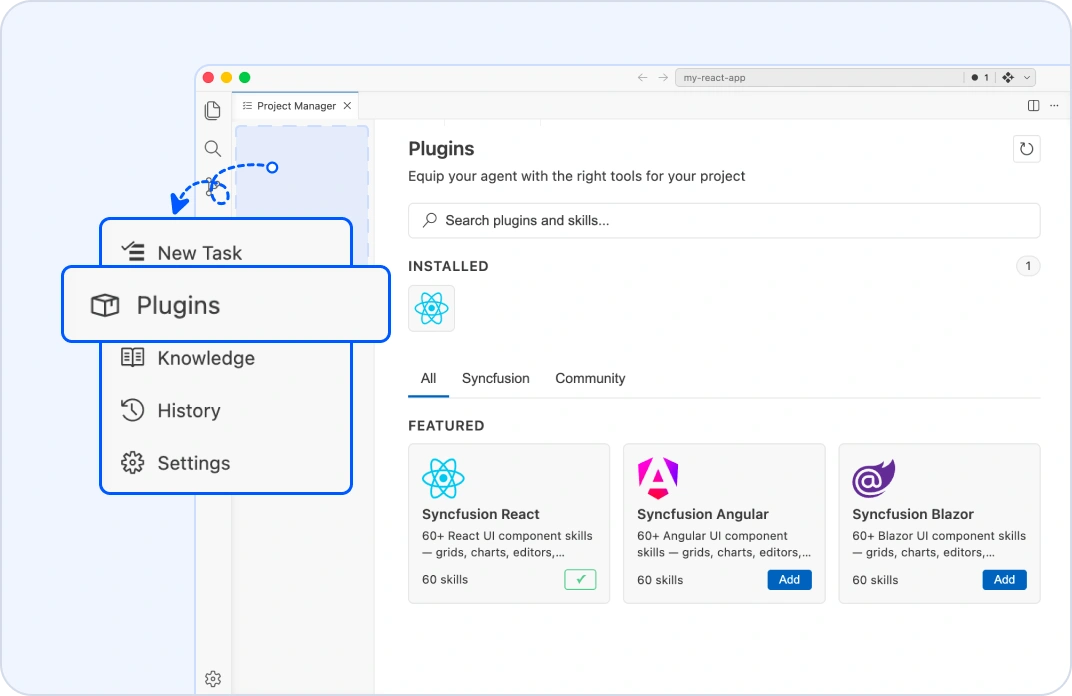Add the Syncfusion Blazor plugin
This screenshot has width=1072, height=696.
pos(1004,579)
